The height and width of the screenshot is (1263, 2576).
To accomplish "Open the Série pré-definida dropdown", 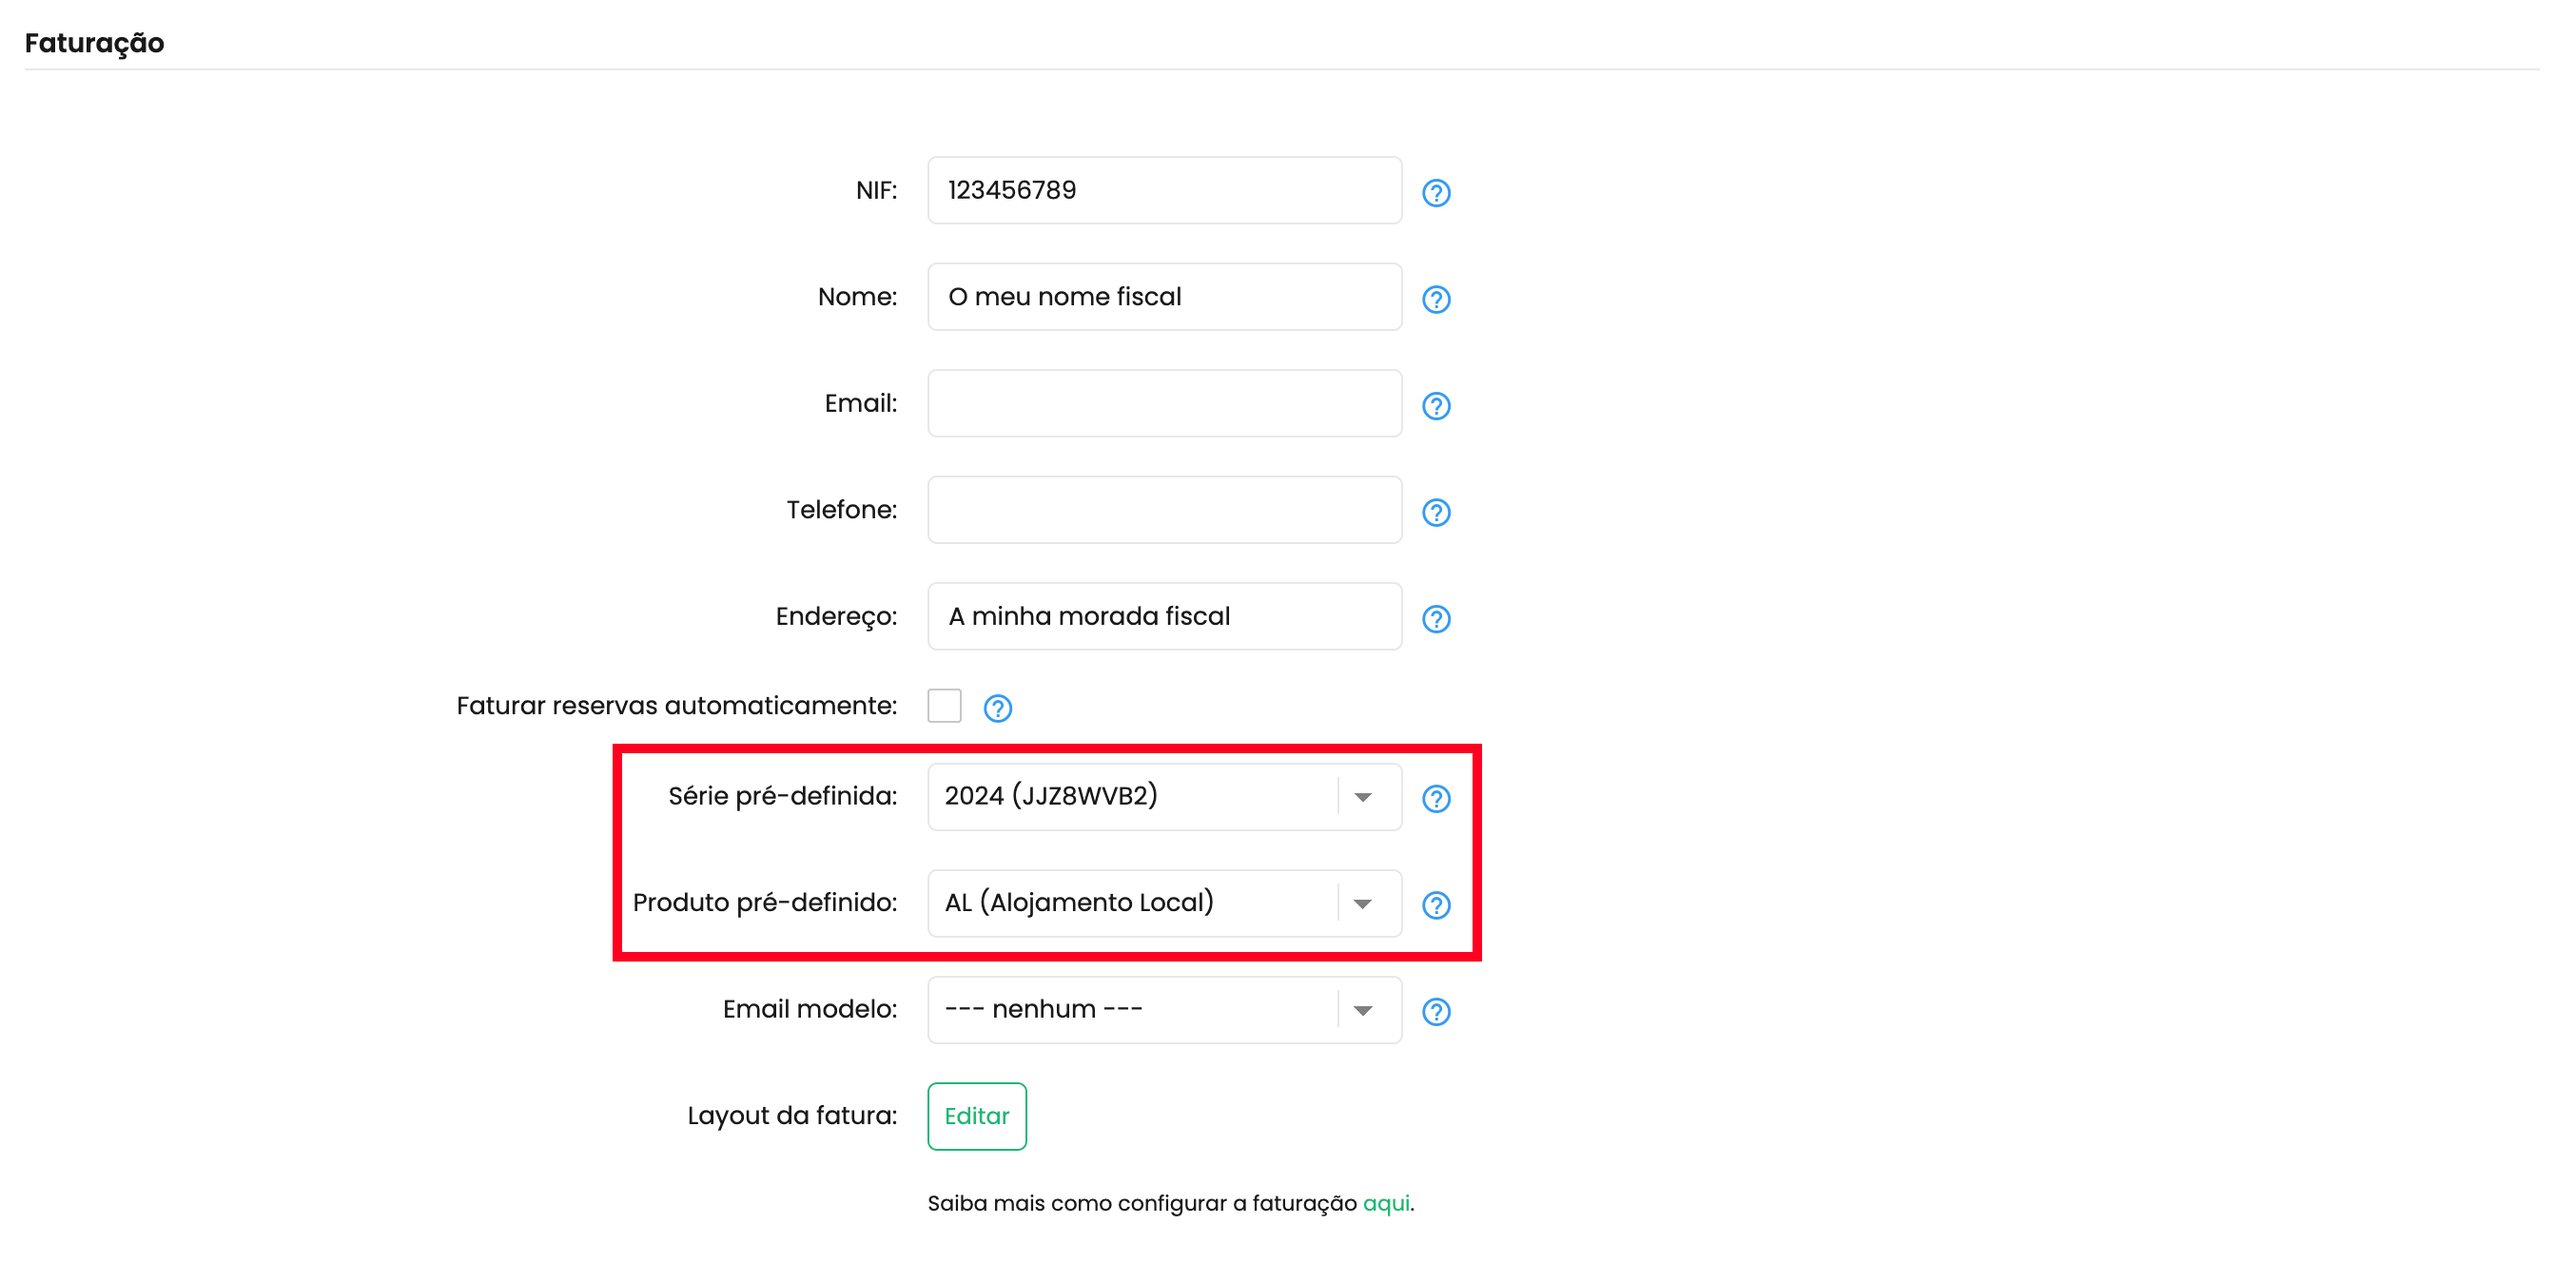I will pos(1164,796).
